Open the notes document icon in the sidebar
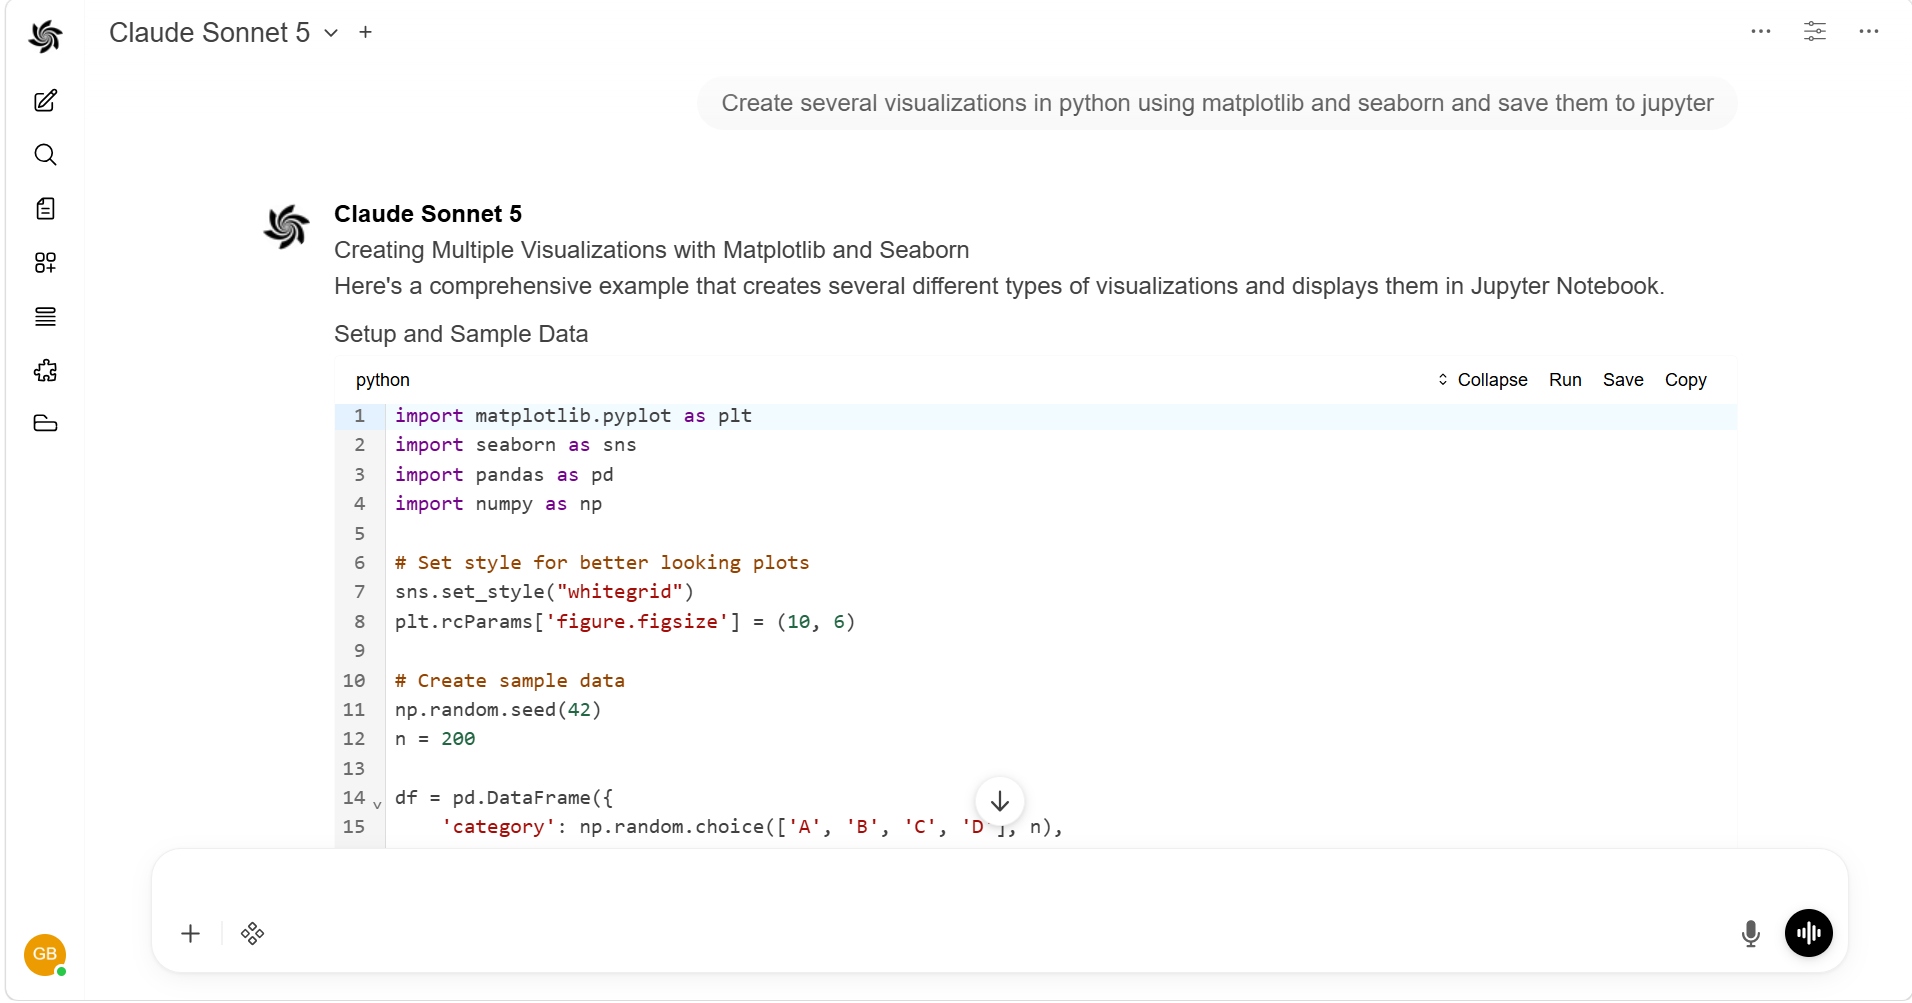 pos(45,209)
